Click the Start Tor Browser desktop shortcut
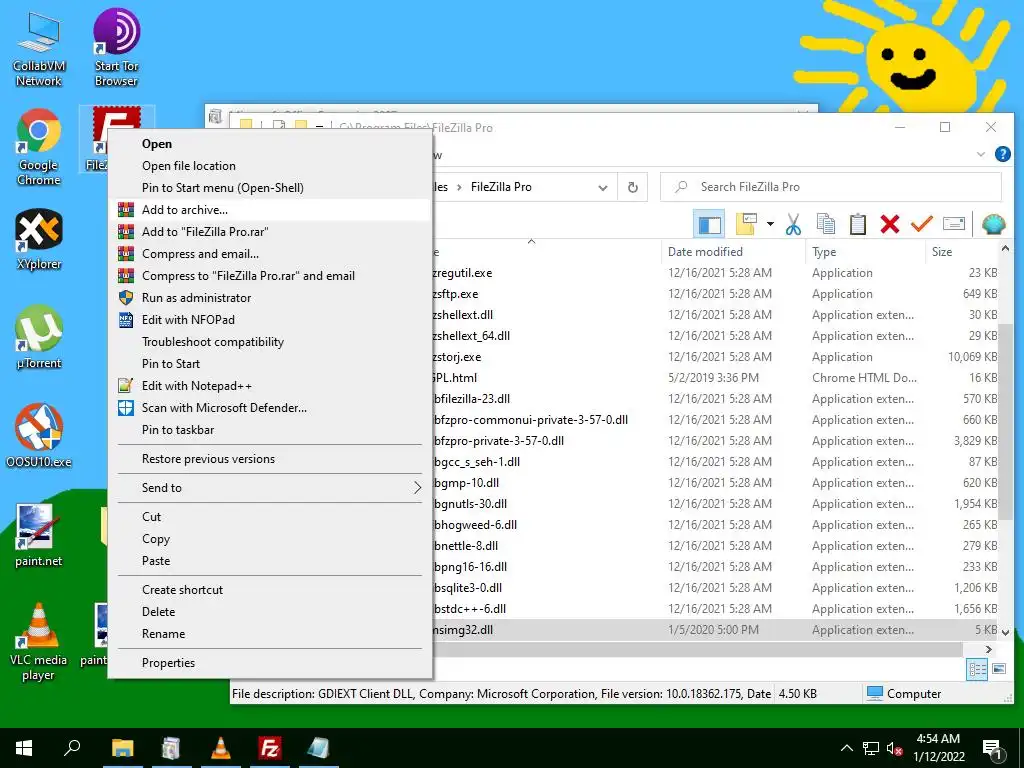 coord(116,48)
